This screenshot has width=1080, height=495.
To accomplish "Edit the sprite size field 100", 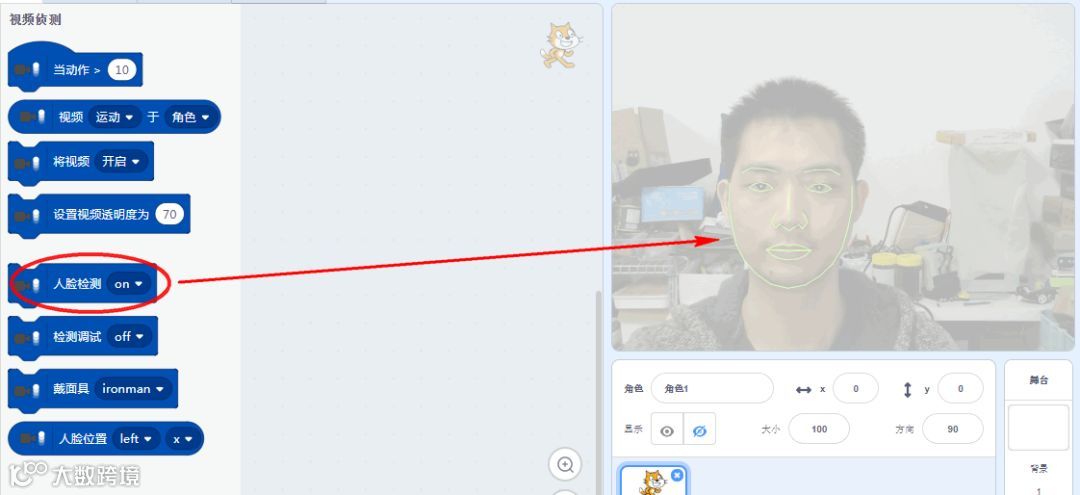I will point(819,429).
